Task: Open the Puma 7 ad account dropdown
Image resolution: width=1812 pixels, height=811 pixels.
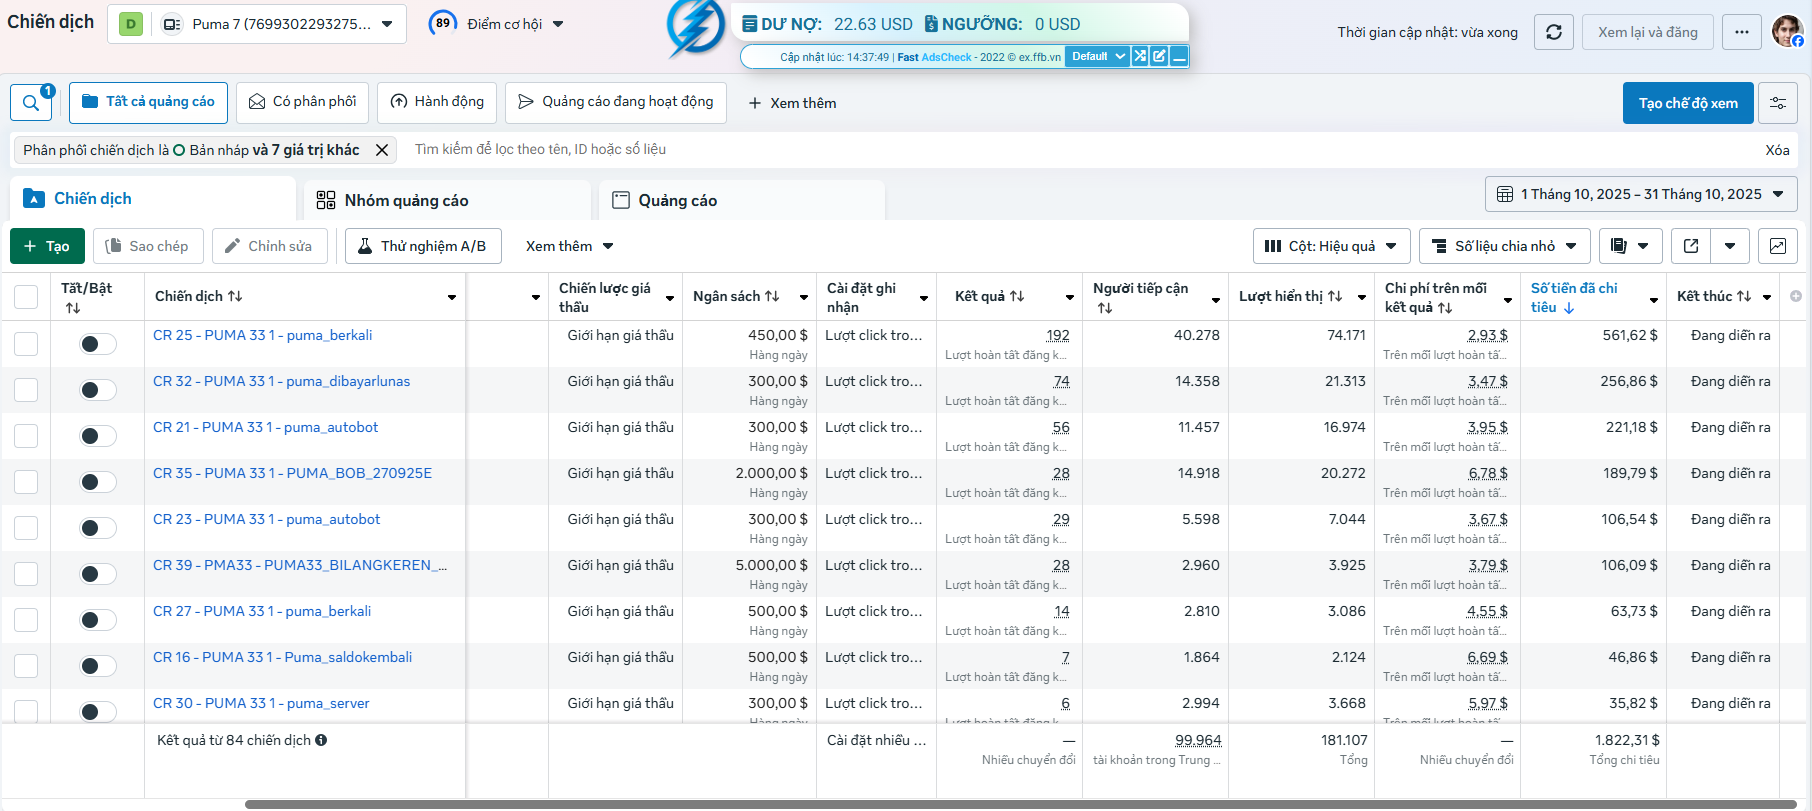Action: (x=257, y=24)
